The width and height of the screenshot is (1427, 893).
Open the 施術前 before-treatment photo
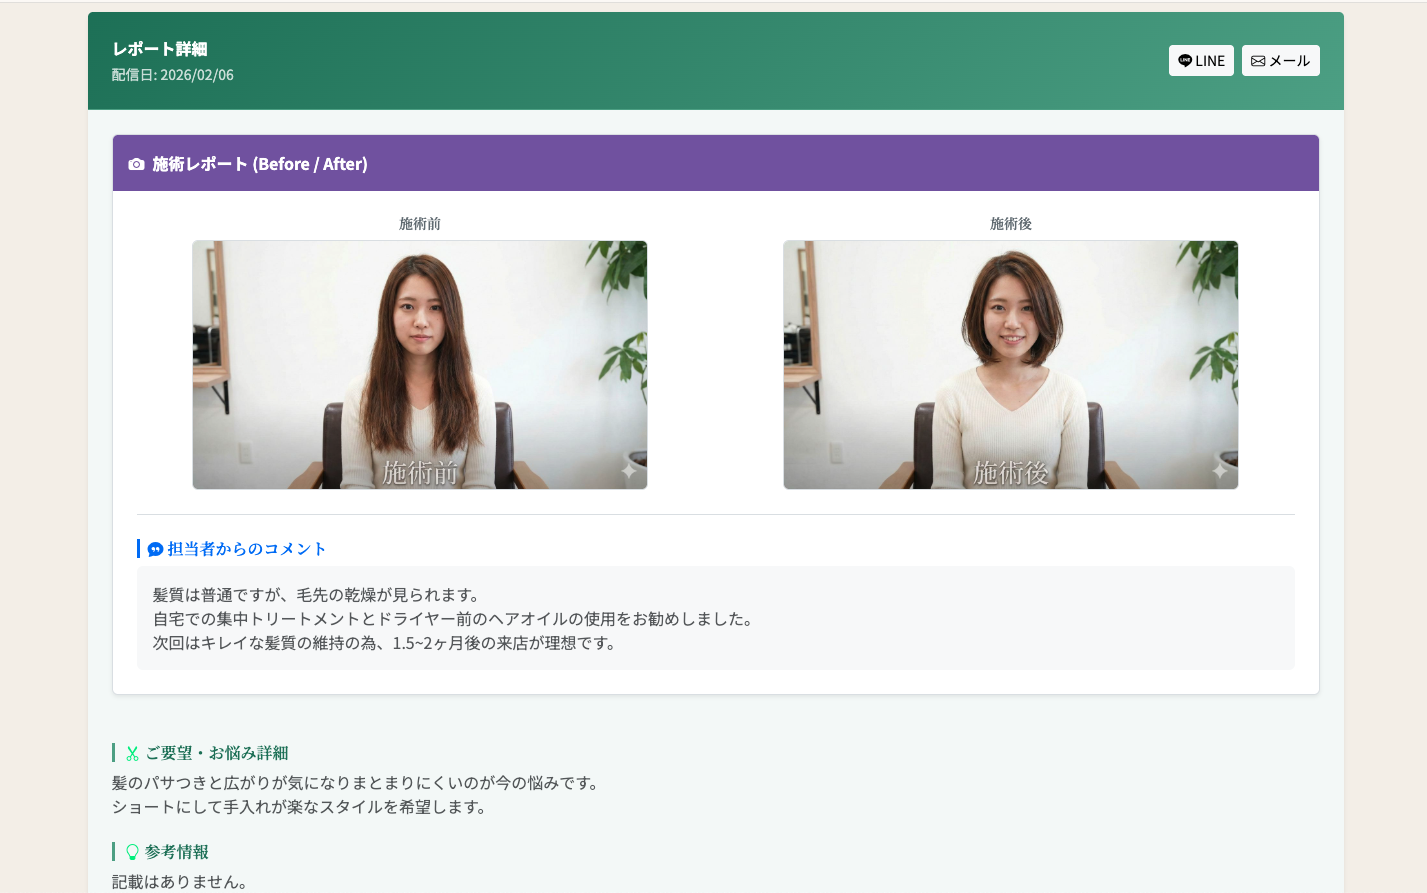click(419, 364)
